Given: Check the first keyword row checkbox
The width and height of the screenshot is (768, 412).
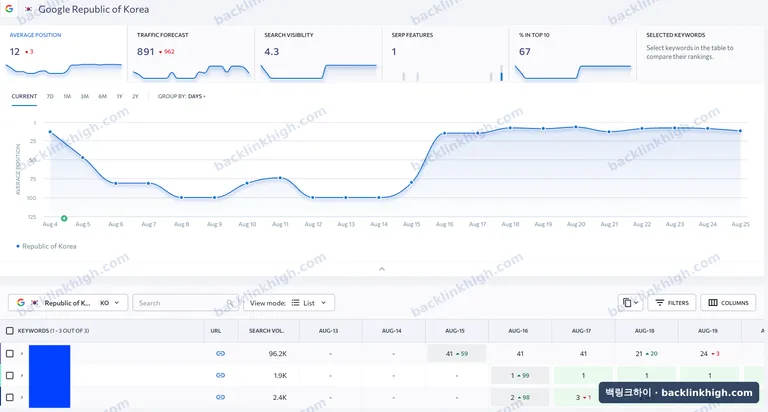Looking at the screenshot, I should point(9,353).
